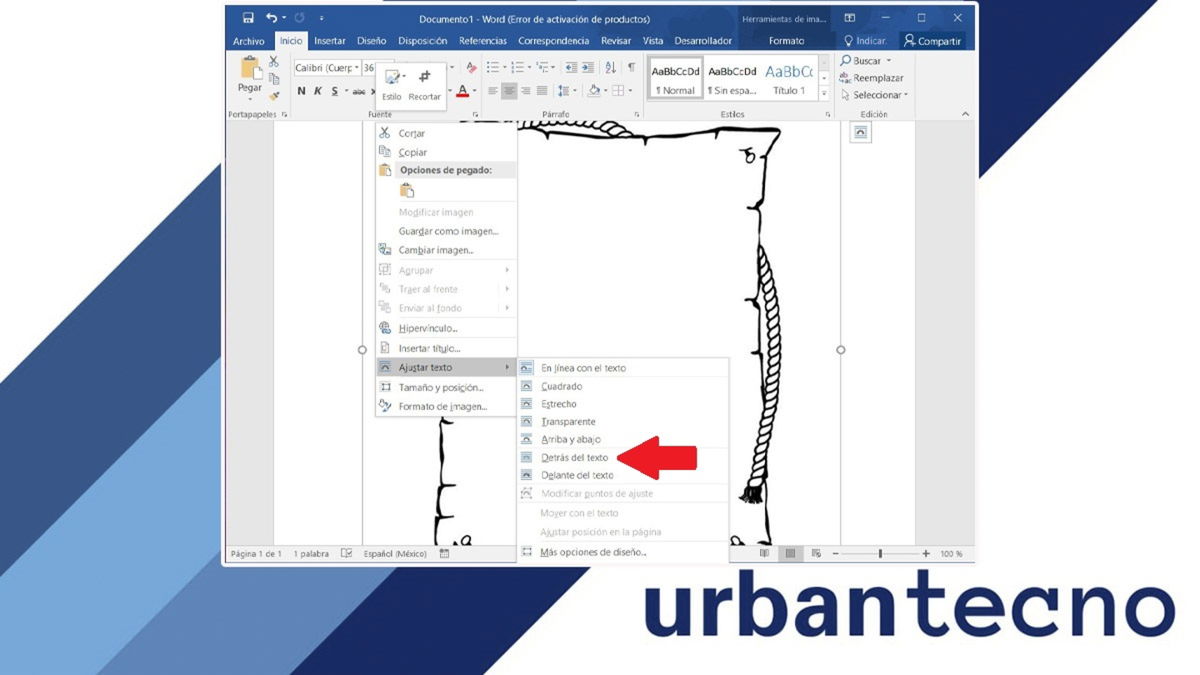Click the Cortar scissors icon in Portapapeles
1200x675 pixels.
(x=273, y=61)
